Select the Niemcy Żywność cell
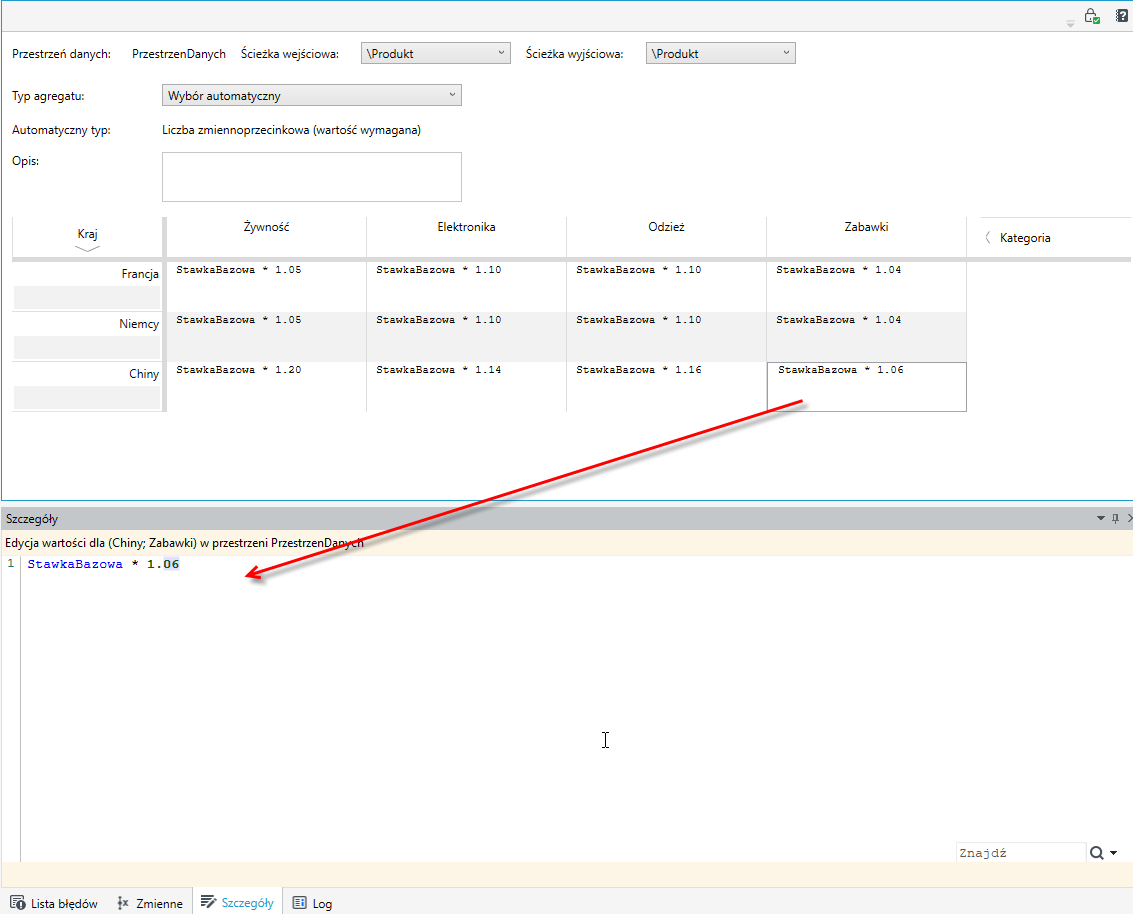The width and height of the screenshot is (1133, 914). tap(267, 337)
